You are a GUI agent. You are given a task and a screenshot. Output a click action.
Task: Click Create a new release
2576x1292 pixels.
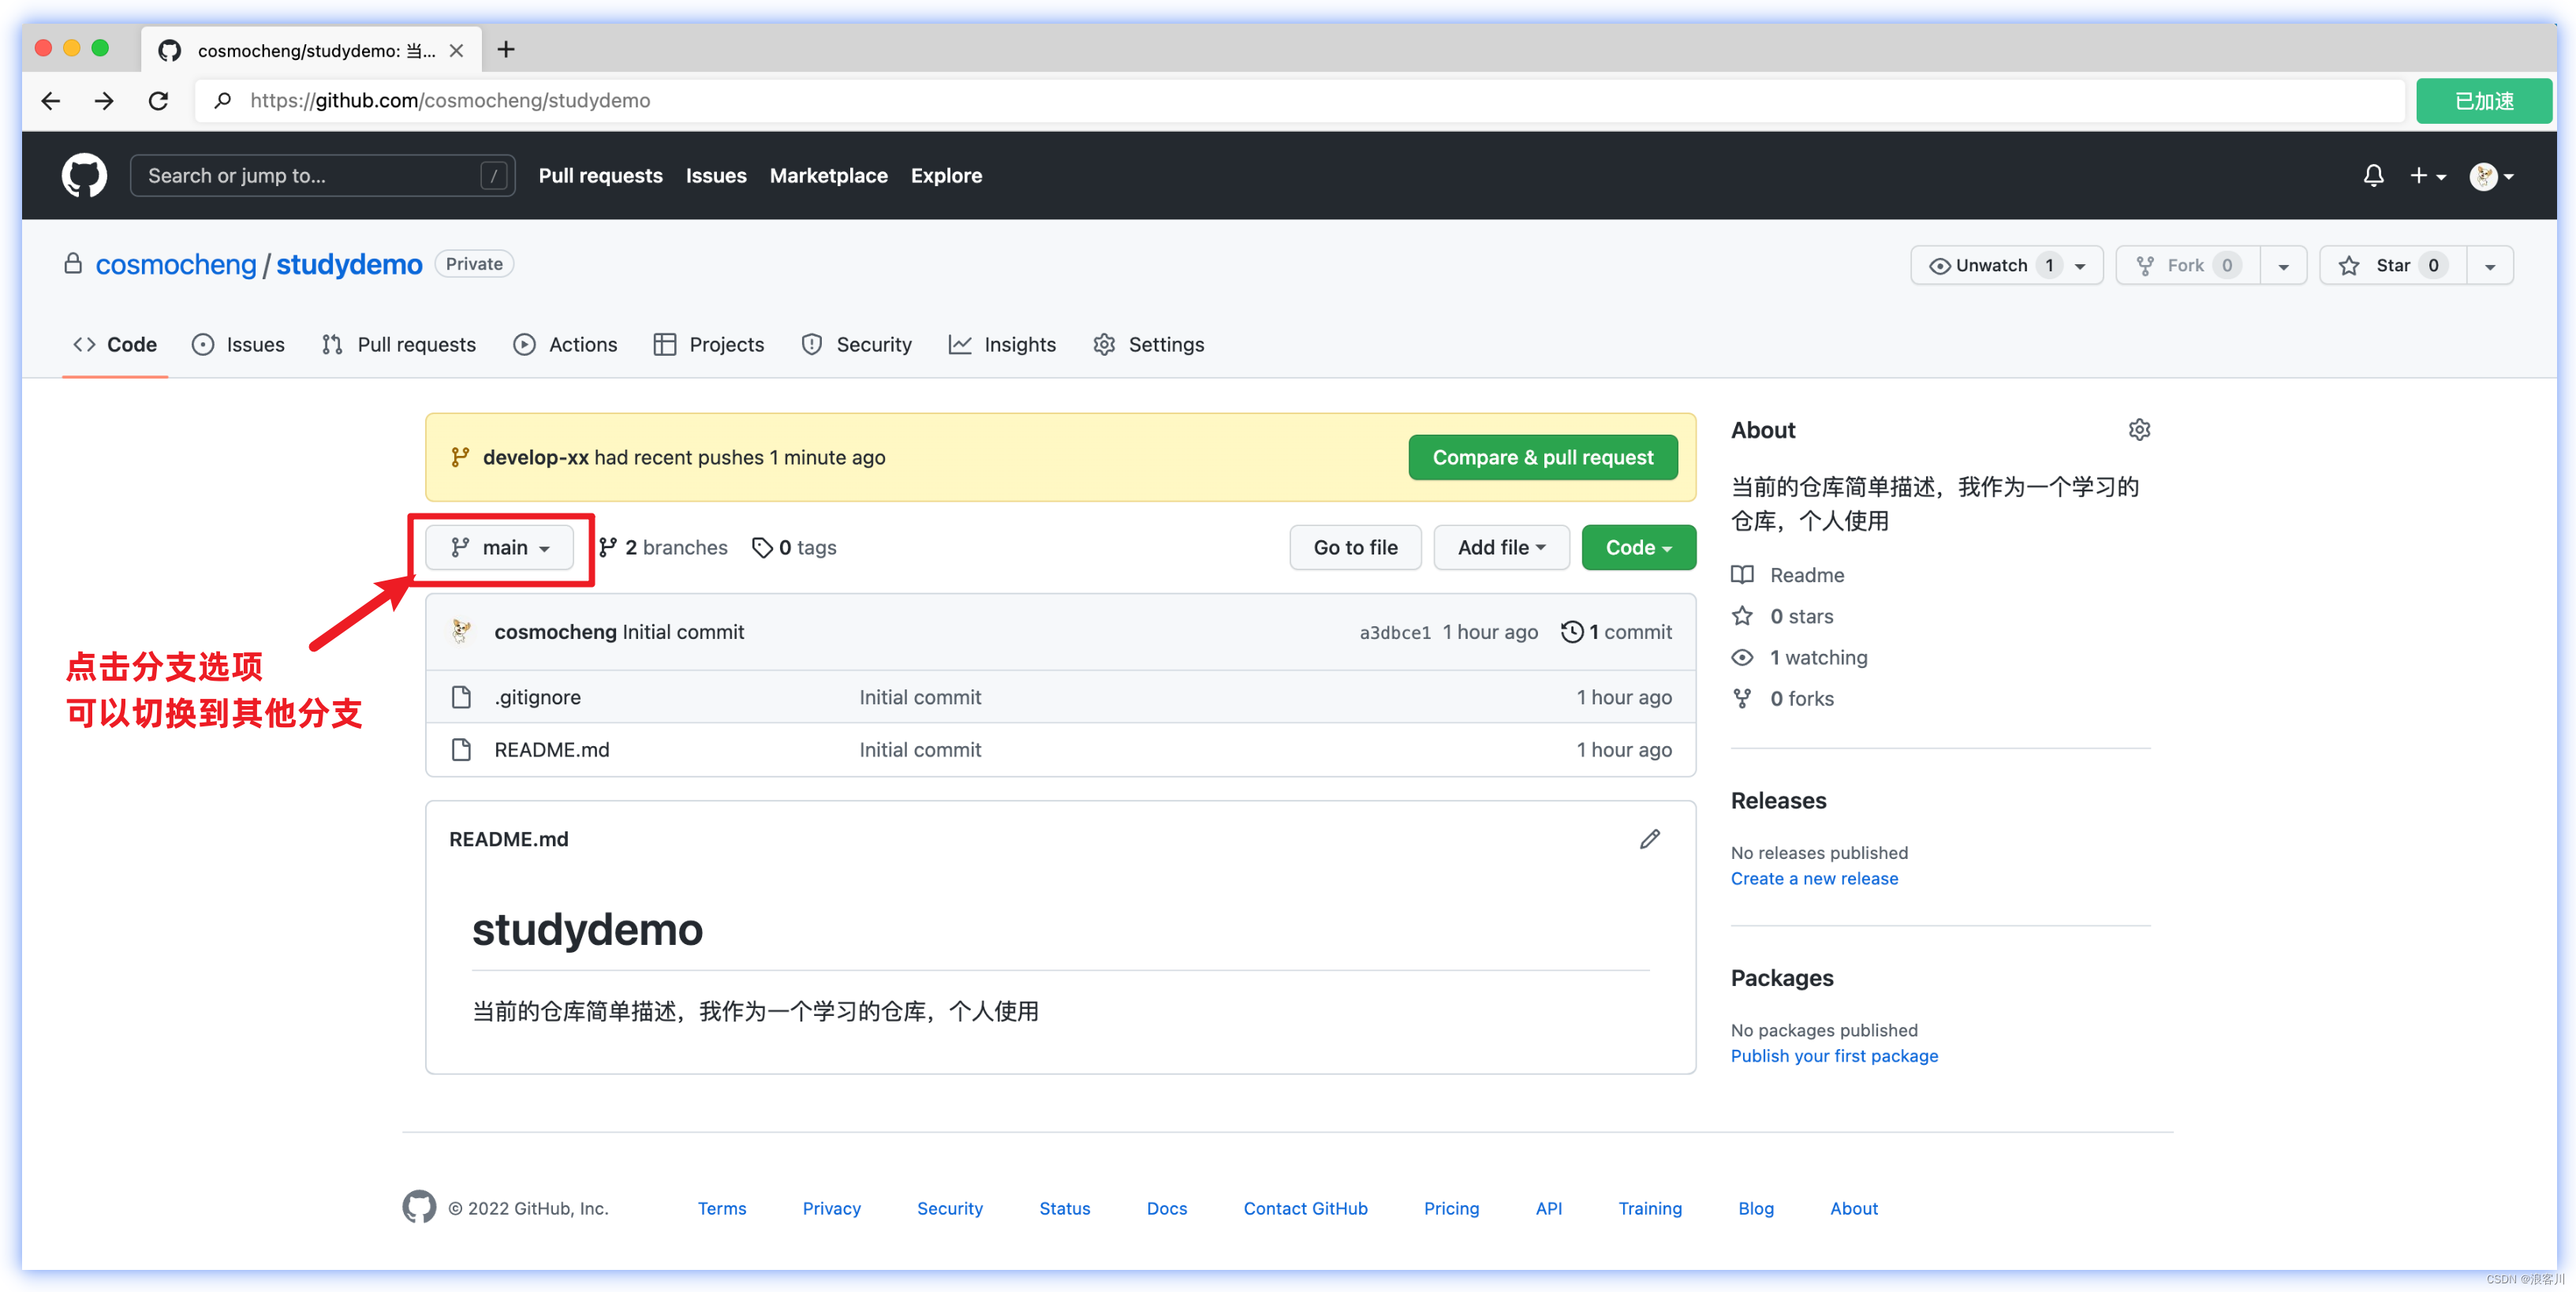click(x=1814, y=878)
